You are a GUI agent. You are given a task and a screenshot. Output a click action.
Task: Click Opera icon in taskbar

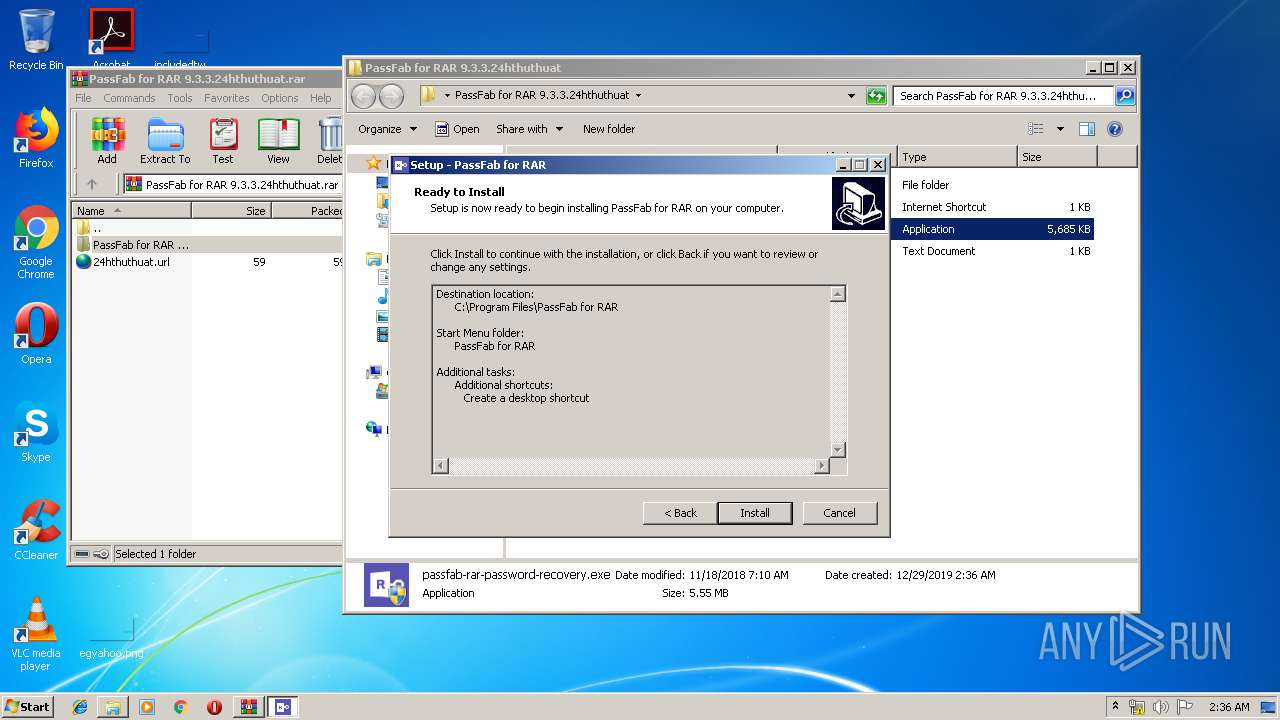pos(214,707)
